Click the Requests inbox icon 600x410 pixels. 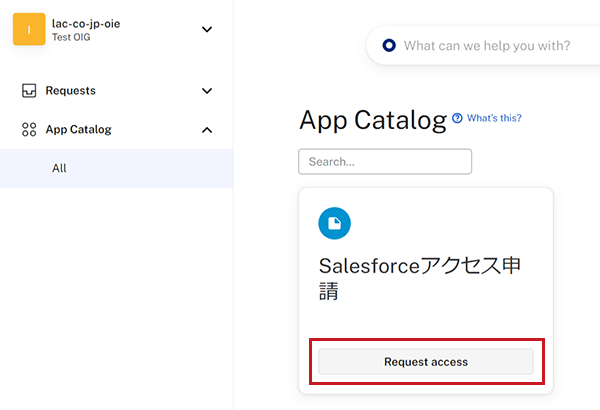coord(29,91)
